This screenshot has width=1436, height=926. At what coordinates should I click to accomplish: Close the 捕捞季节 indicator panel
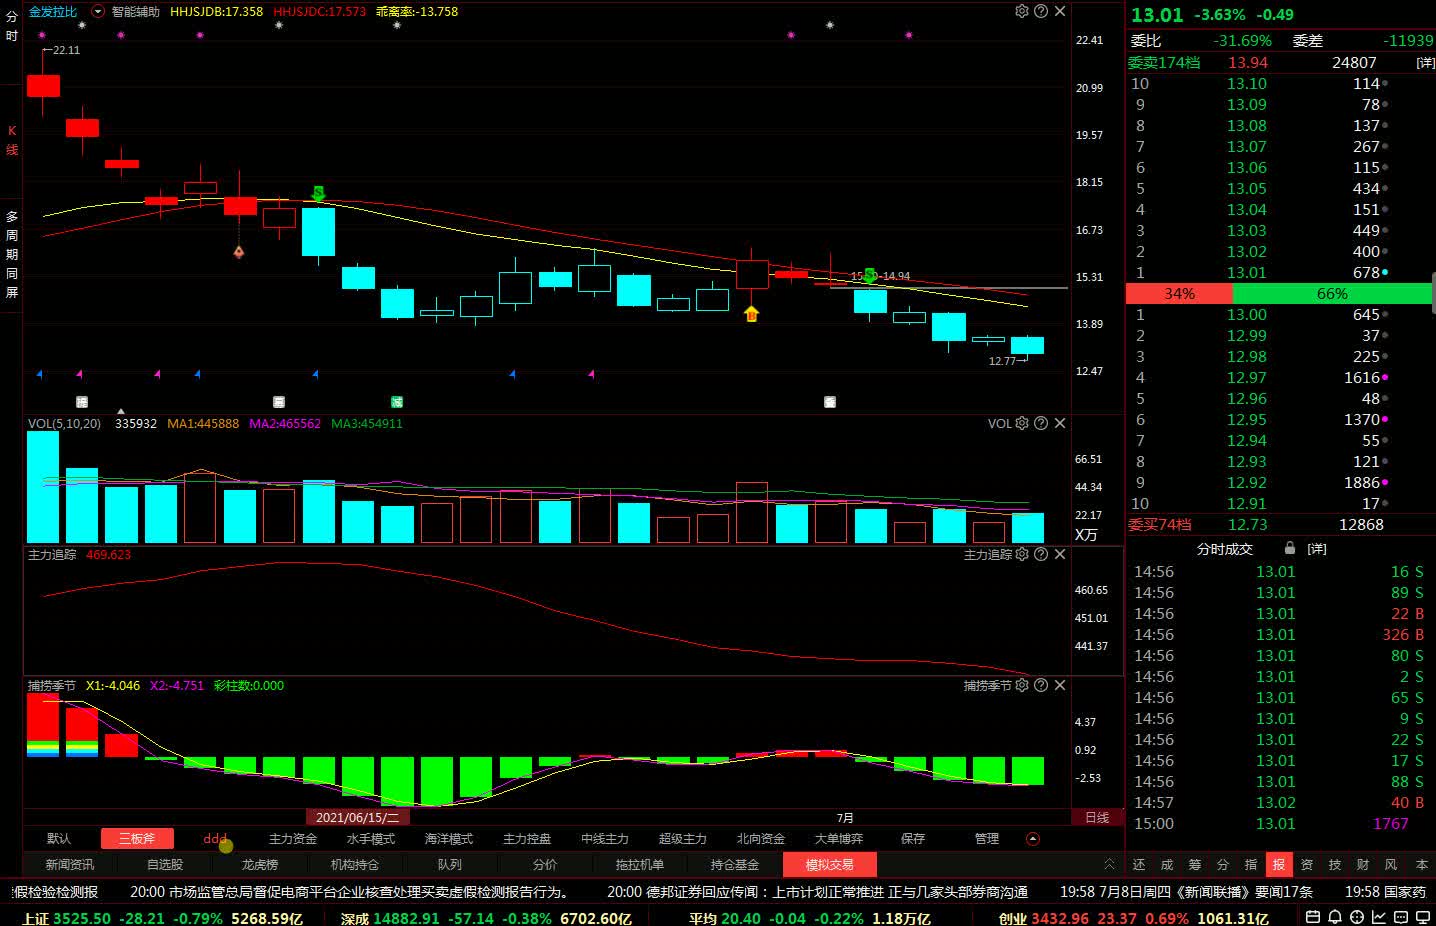click(1060, 685)
